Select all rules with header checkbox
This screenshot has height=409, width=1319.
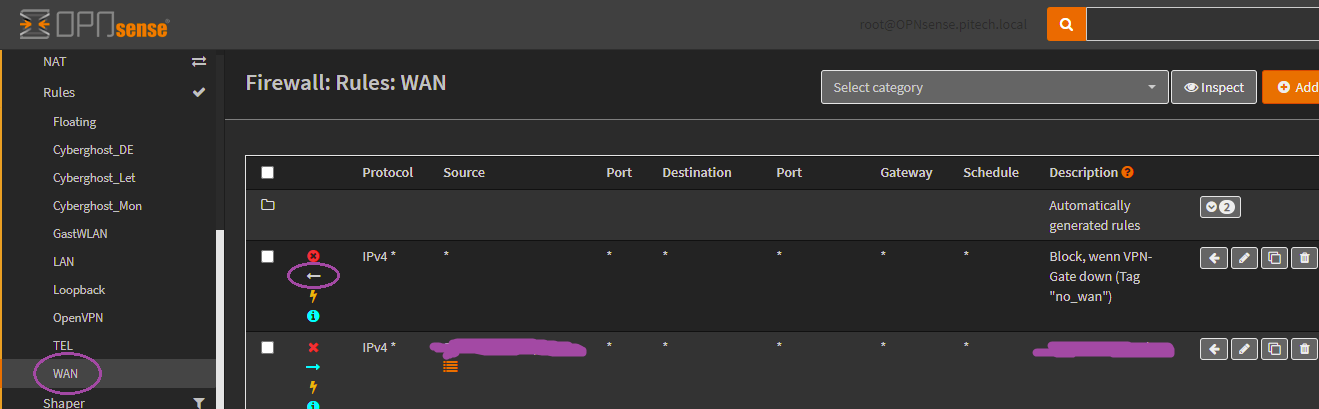coord(267,172)
